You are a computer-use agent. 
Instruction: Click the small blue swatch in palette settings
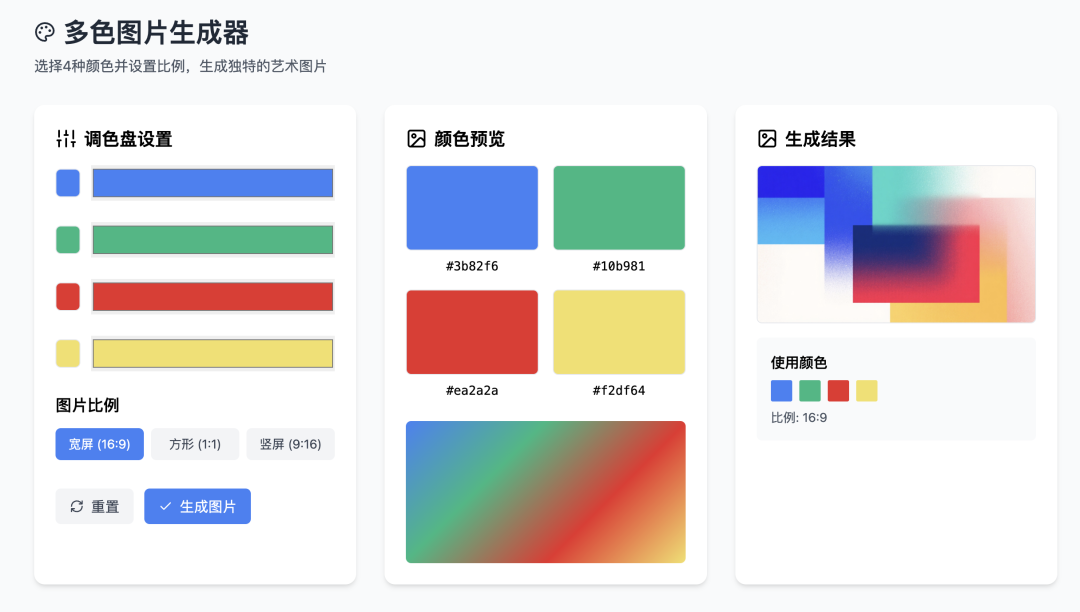click(68, 183)
